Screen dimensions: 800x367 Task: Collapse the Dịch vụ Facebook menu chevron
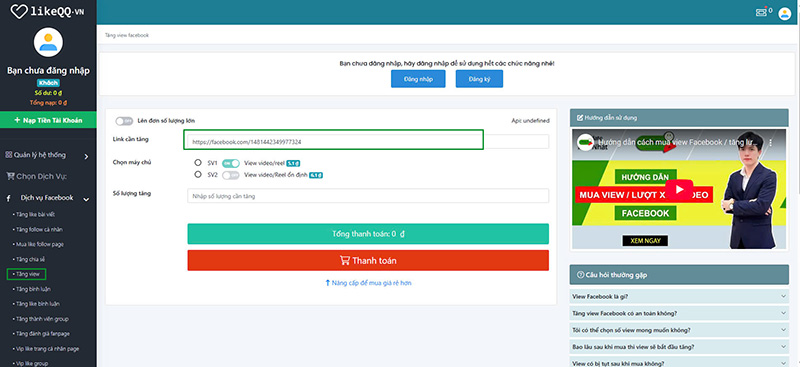(86, 199)
